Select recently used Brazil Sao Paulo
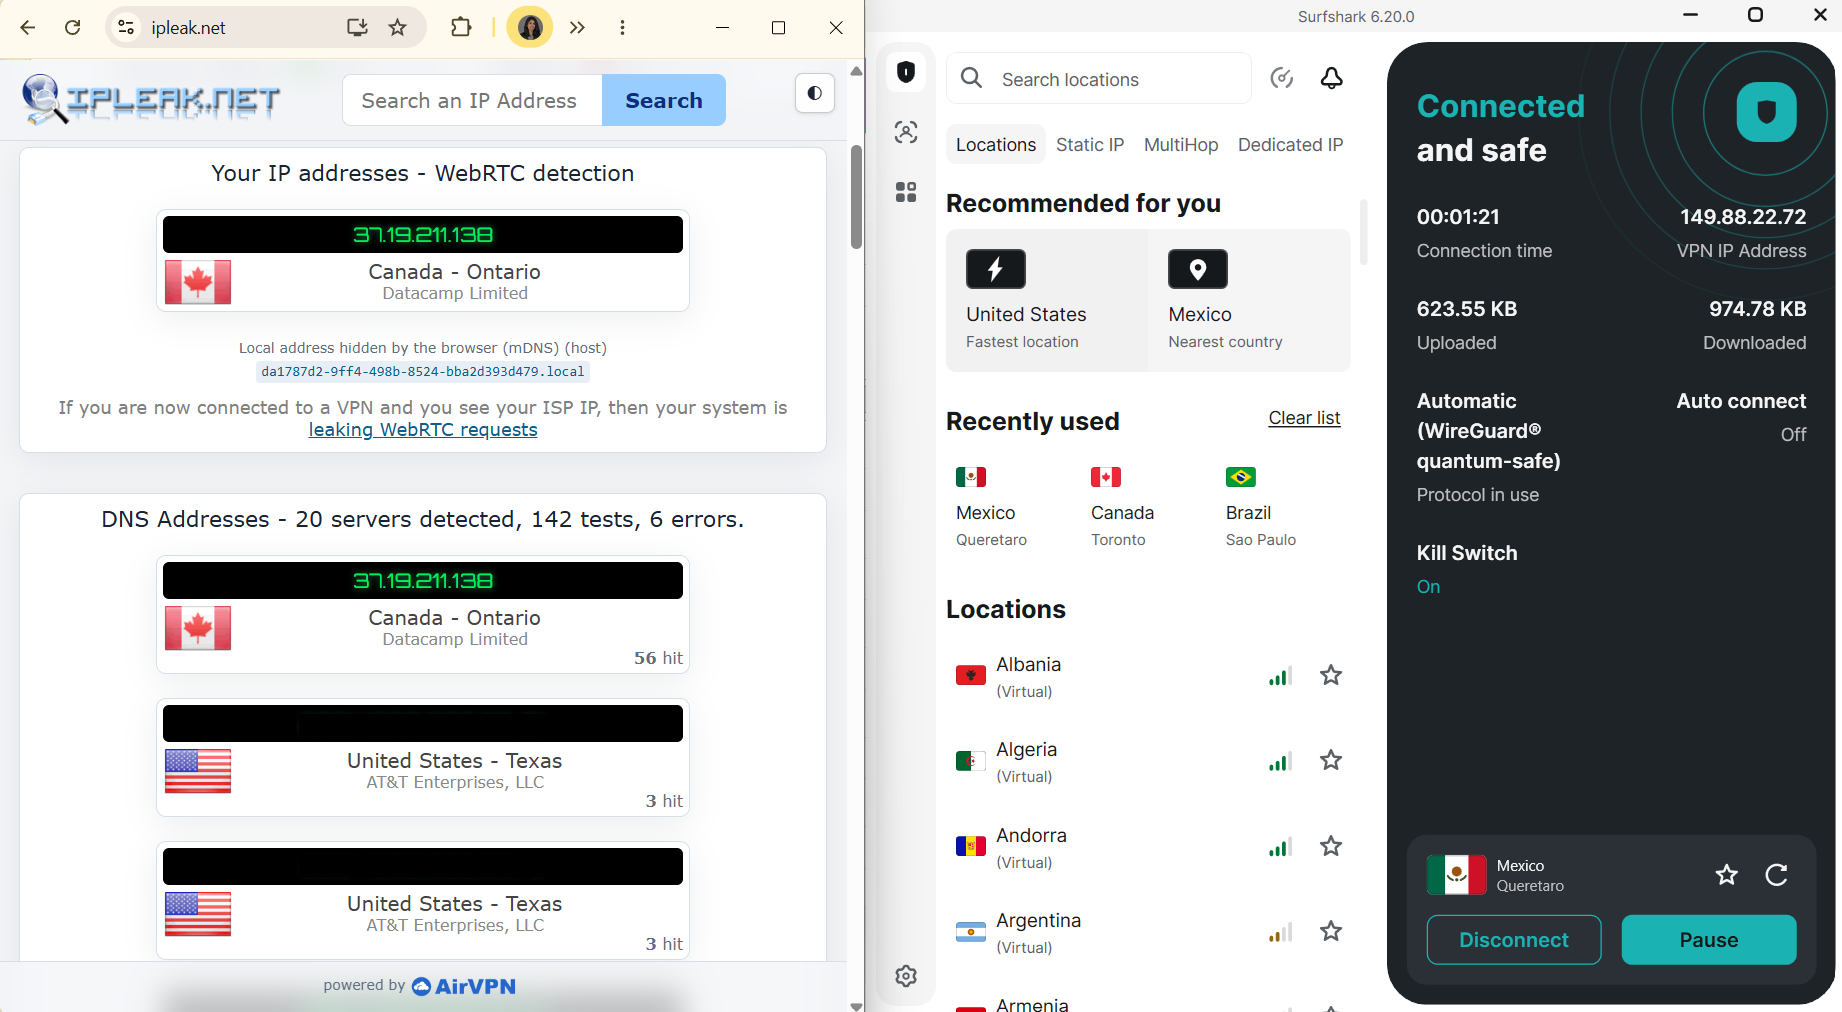The height and width of the screenshot is (1012, 1842). pos(1260,508)
